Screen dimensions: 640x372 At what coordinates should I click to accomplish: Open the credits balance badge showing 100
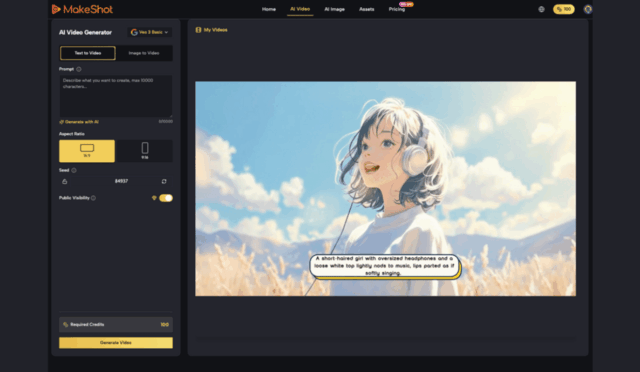(x=564, y=9)
